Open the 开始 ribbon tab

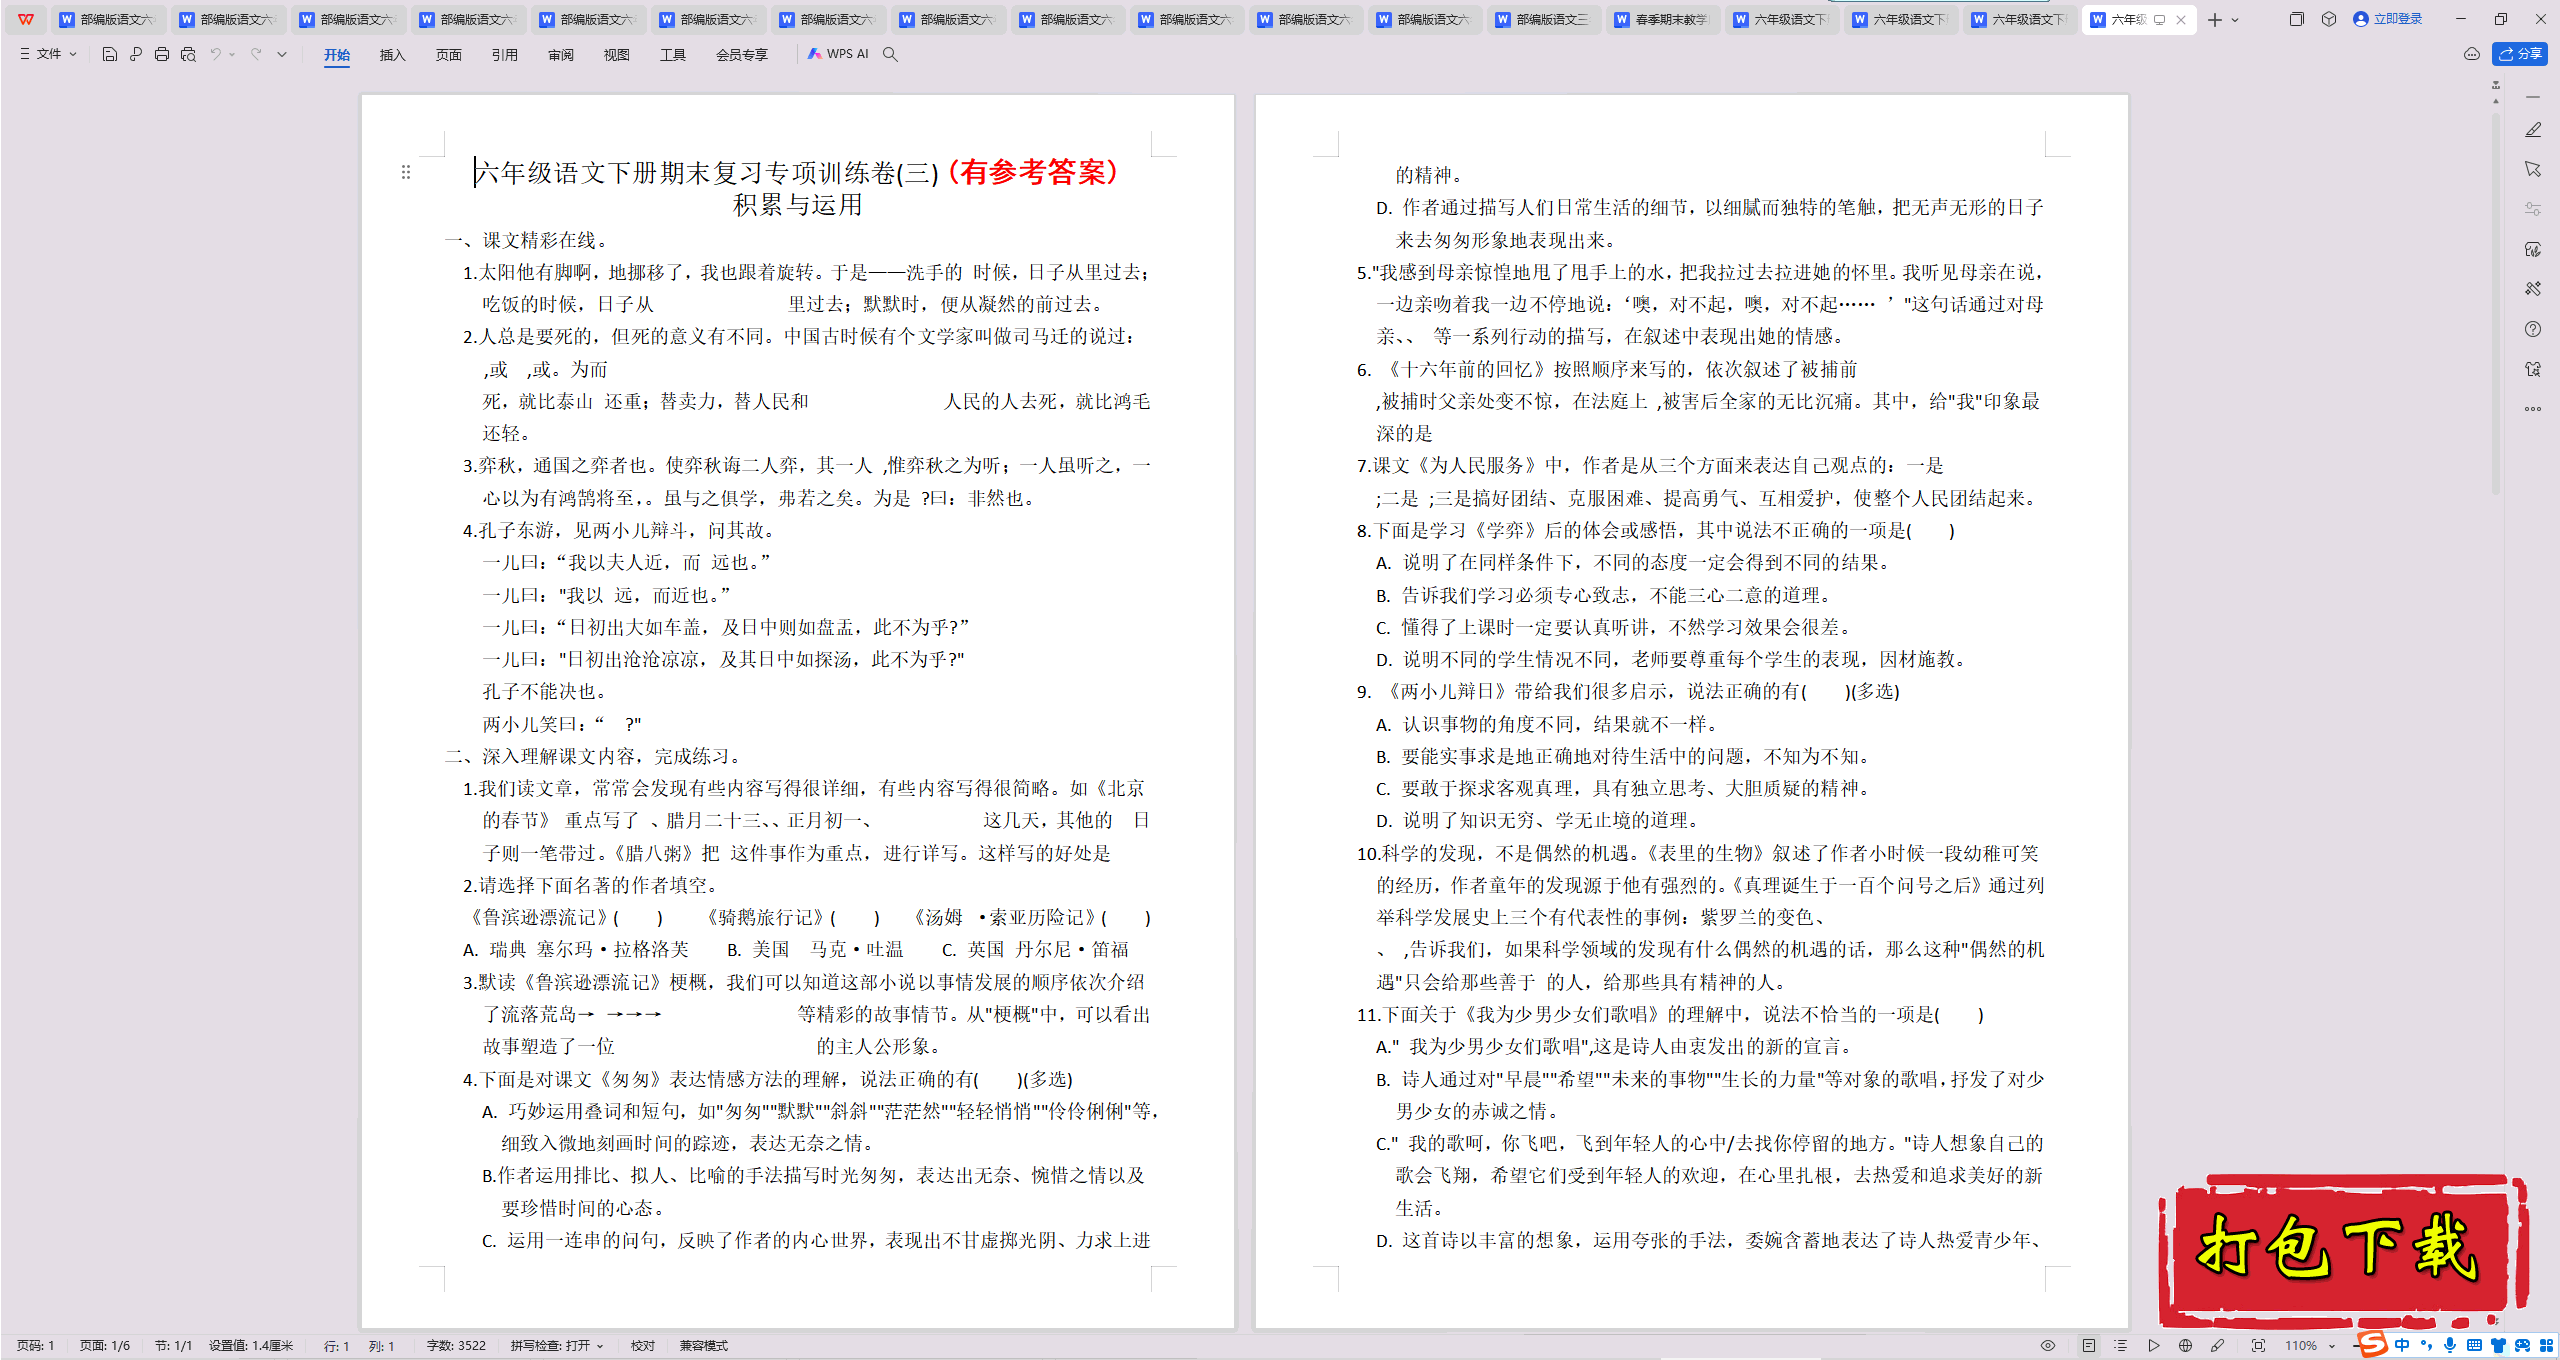tap(337, 55)
